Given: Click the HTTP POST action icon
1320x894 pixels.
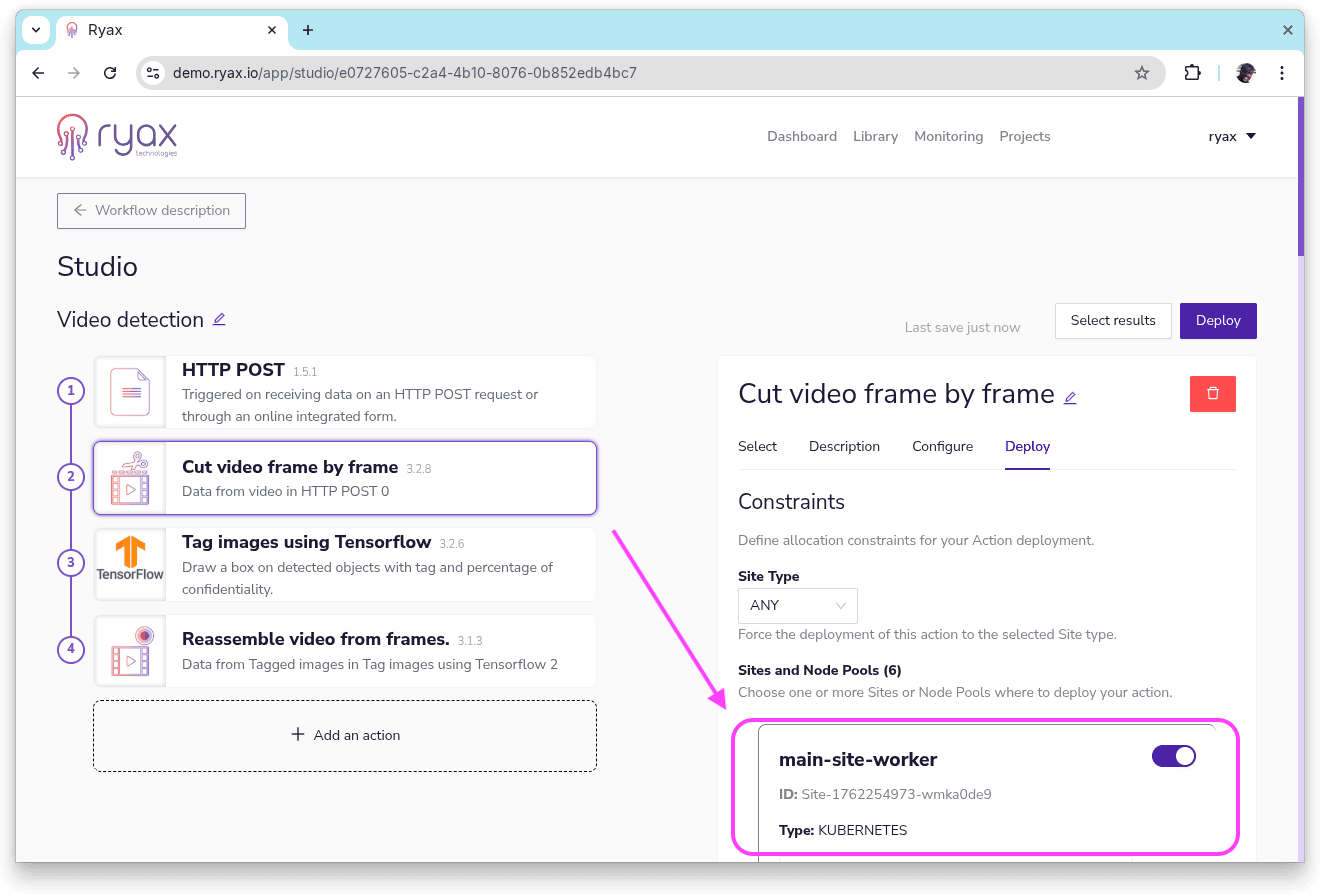Looking at the screenshot, I should [x=130, y=392].
